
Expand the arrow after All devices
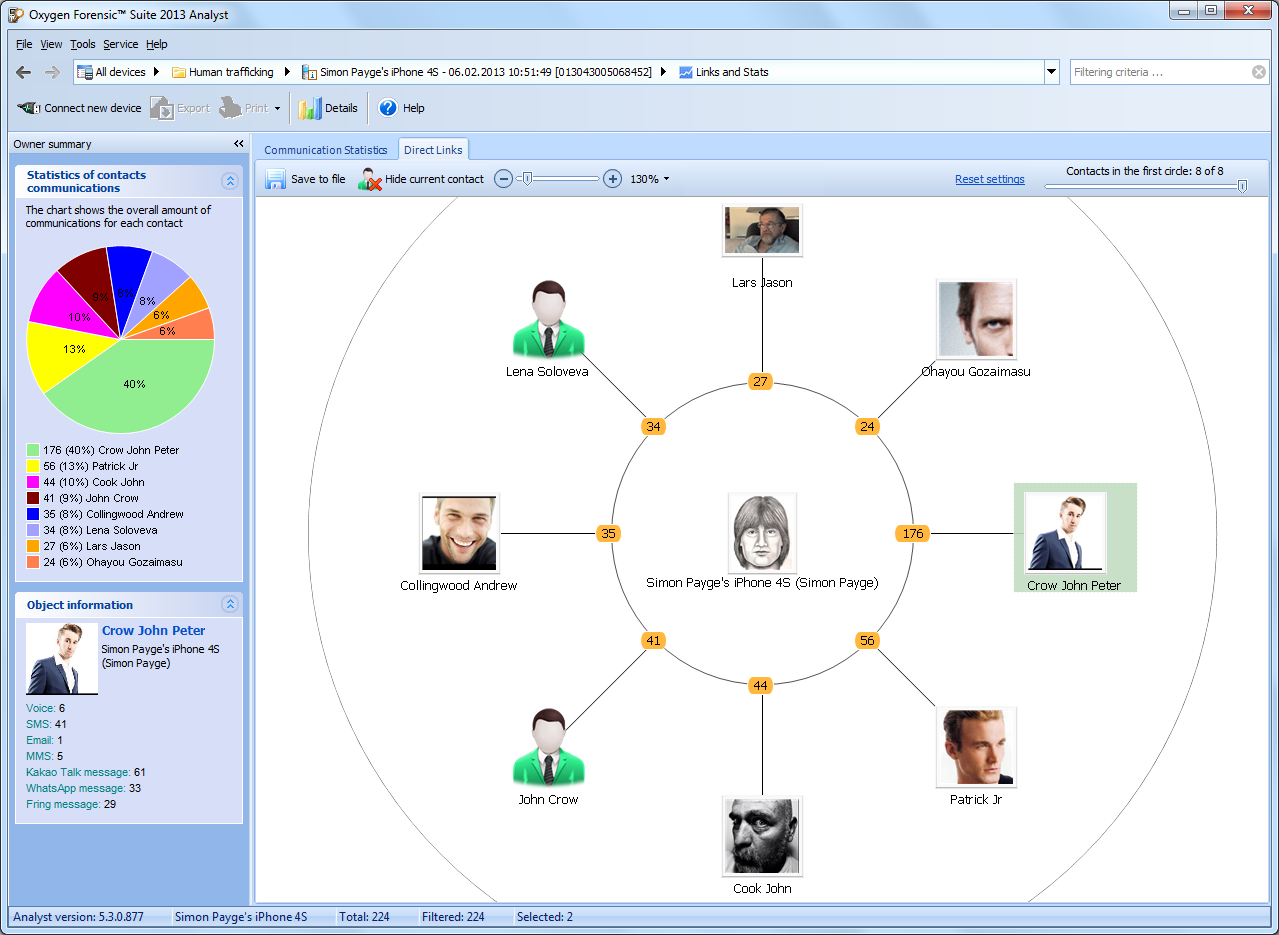click(157, 72)
